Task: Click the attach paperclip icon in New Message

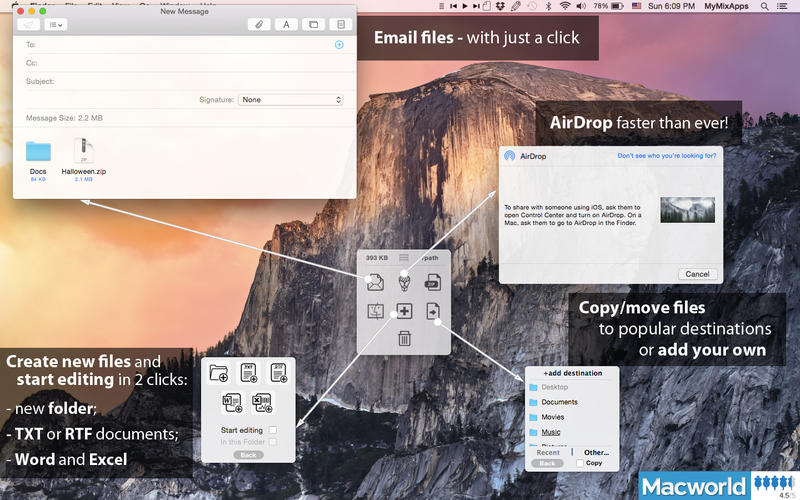Action: (x=258, y=23)
